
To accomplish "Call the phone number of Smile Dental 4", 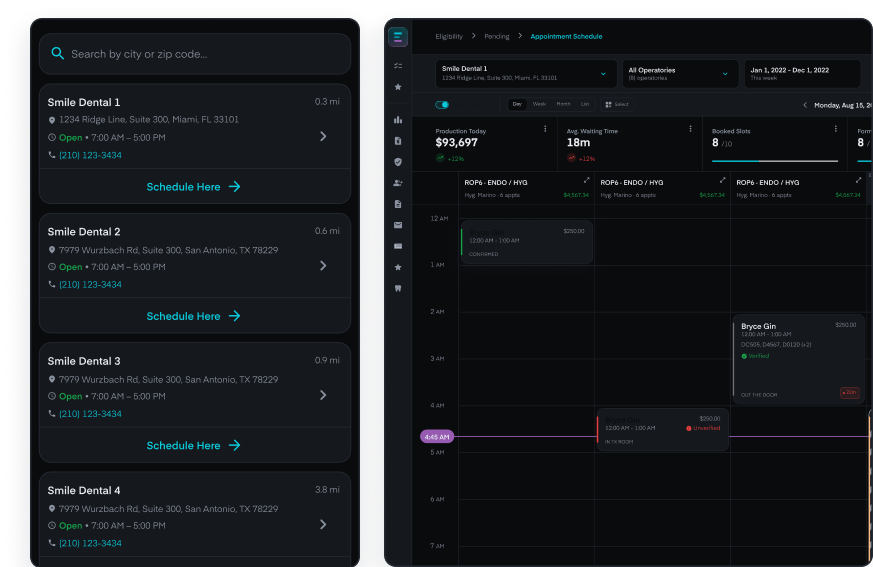I will [90, 543].
